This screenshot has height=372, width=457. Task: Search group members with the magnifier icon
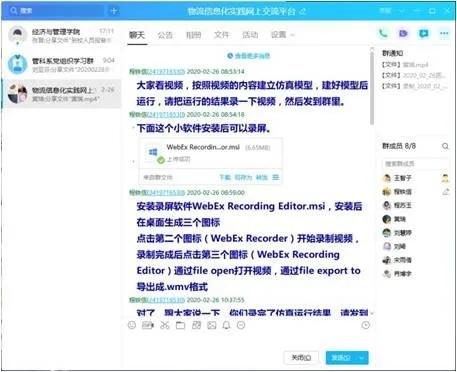[445, 146]
